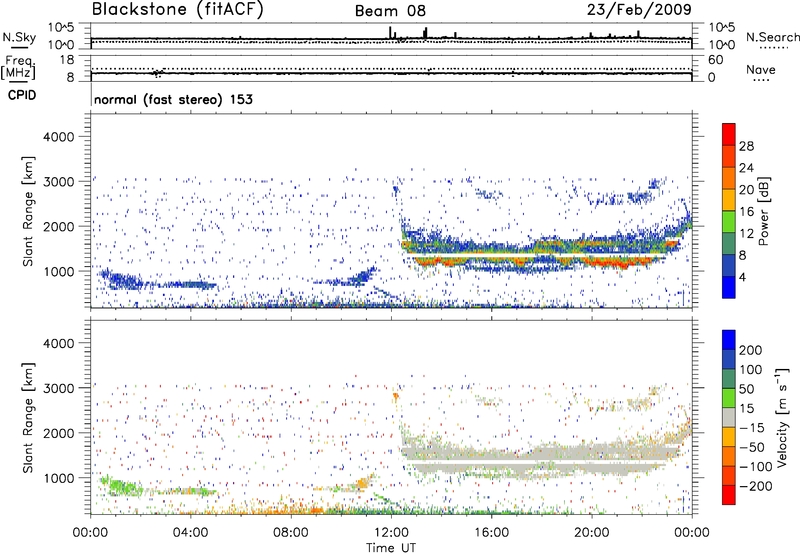800x554 pixels.
Task: Click the "200" tick on the velocity colorbar
Action: (x=751, y=350)
